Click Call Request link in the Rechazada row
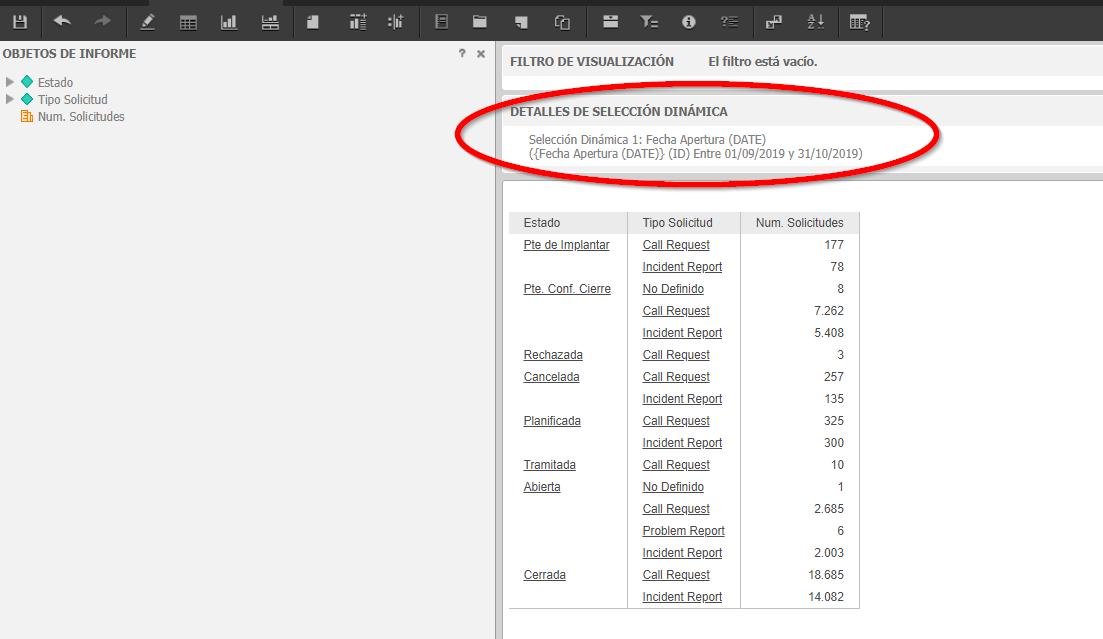 click(x=676, y=355)
